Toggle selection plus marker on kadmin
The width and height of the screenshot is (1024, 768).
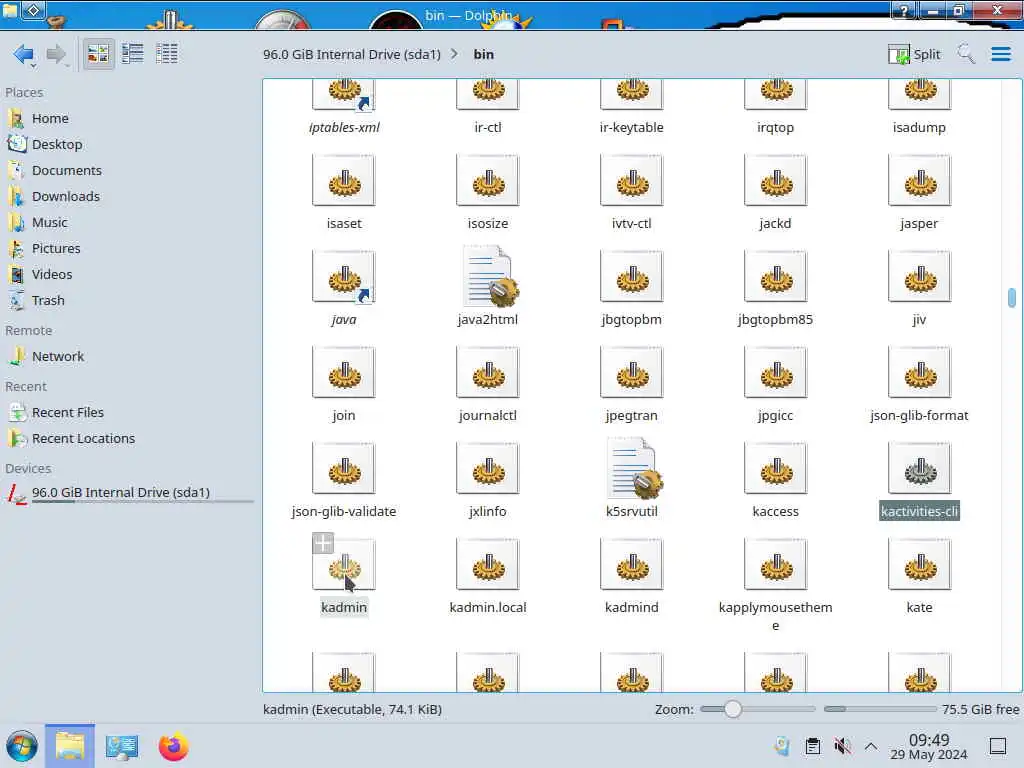click(323, 543)
